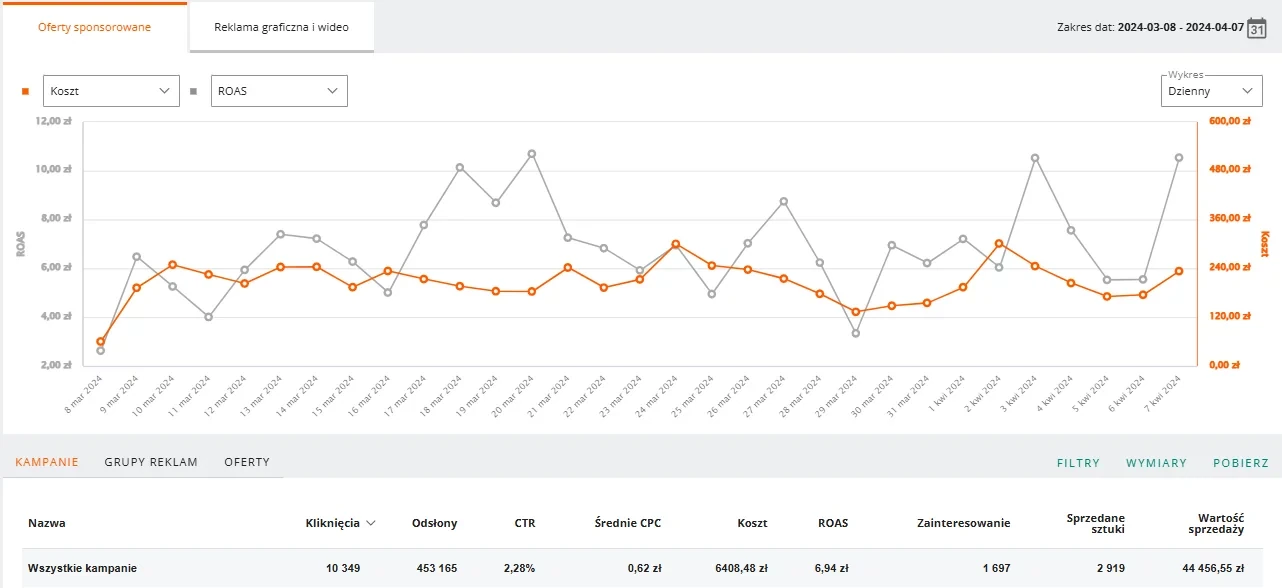Click the gray ROAS series color square
The width and height of the screenshot is (1282, 588).
(194, 91)
